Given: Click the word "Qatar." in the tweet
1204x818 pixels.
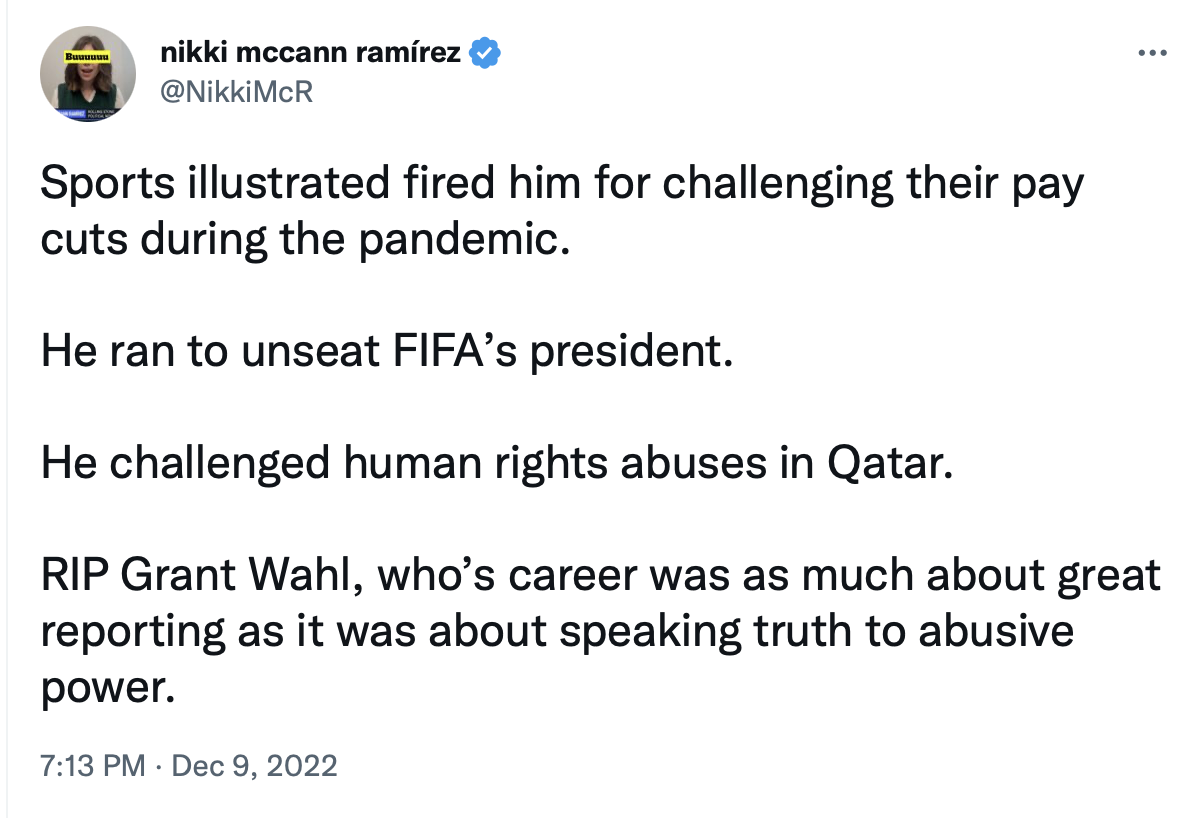Looking at the screenshot, I should 886,466.
